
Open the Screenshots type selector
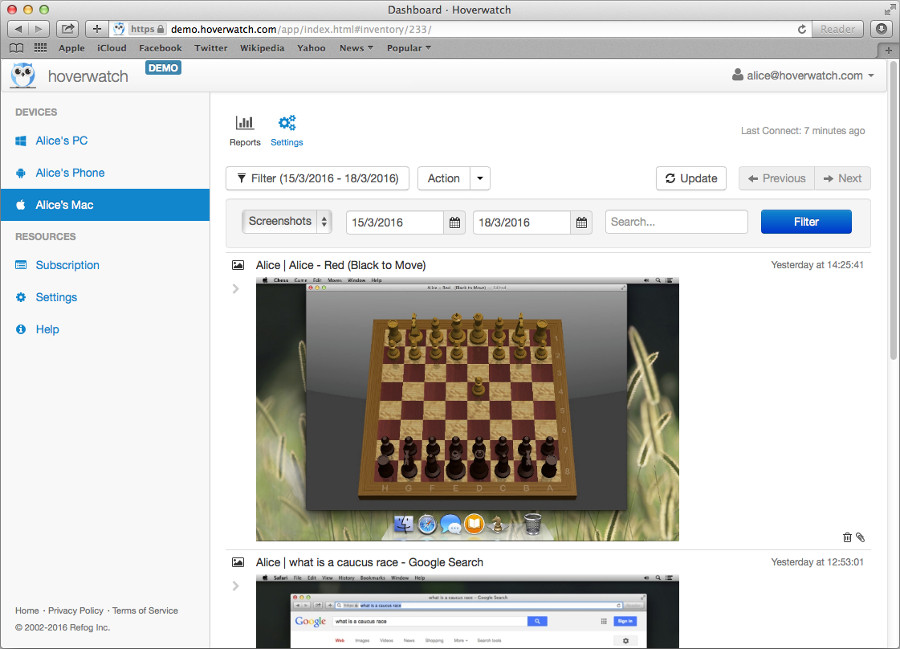pos(287,222)
